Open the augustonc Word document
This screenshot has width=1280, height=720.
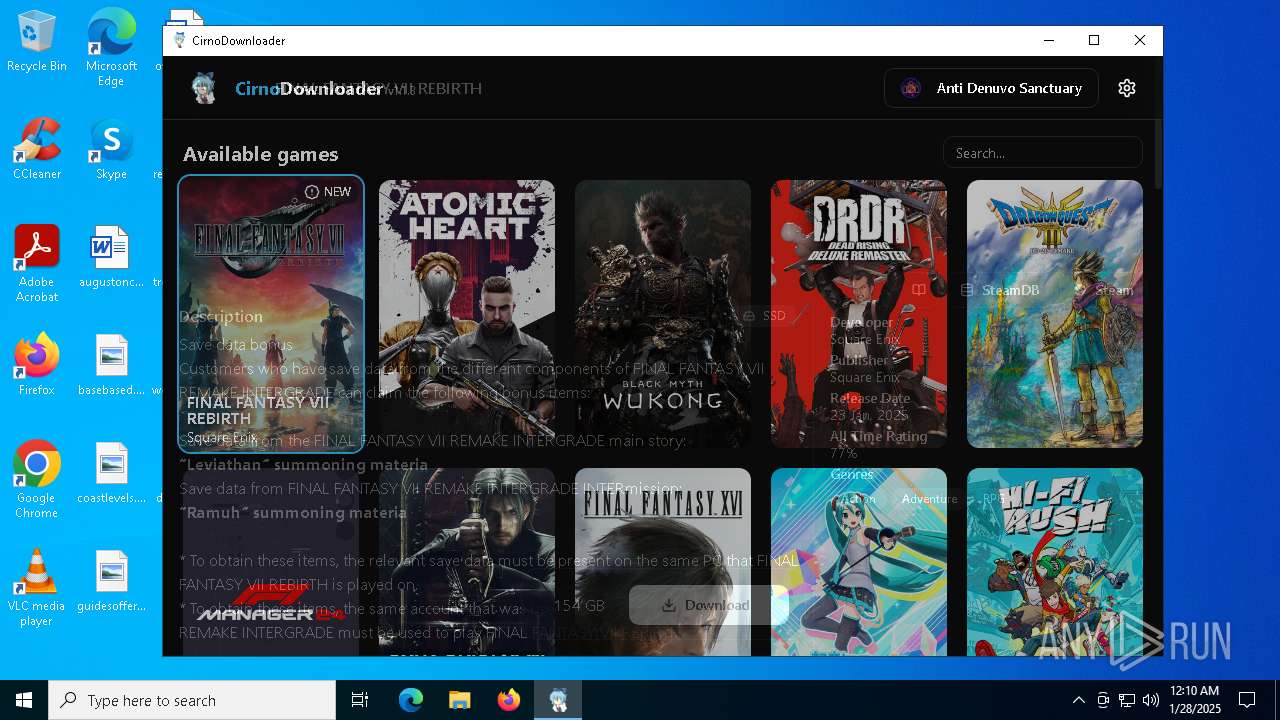click(111, 257)
